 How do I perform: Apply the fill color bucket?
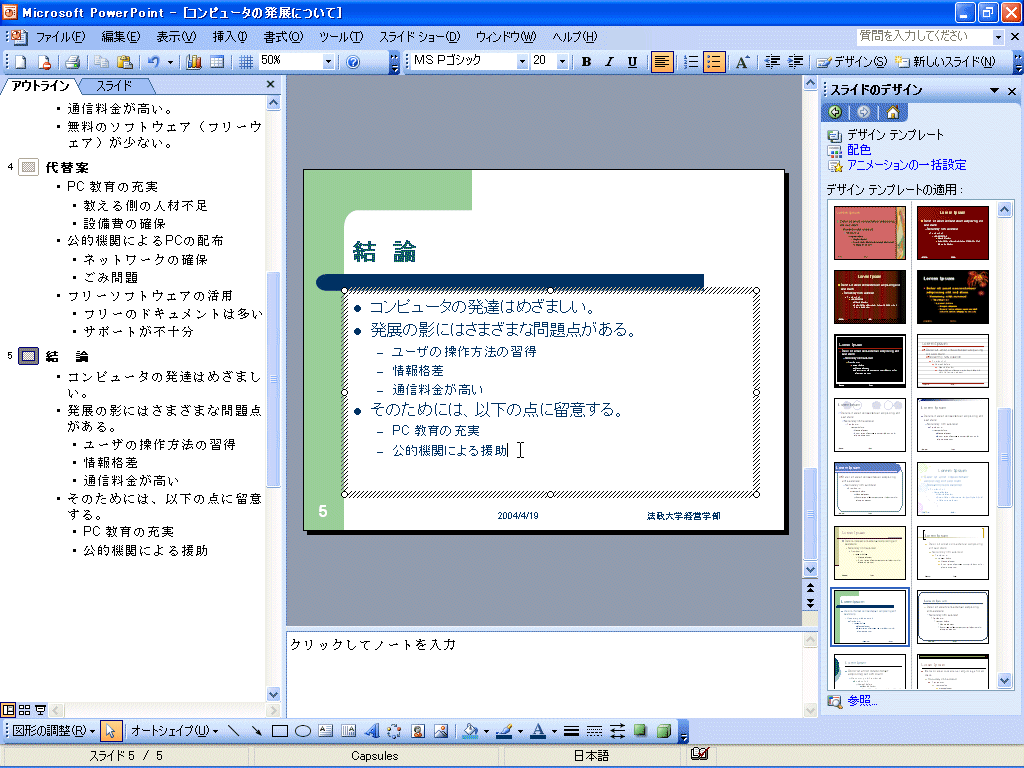470,731
